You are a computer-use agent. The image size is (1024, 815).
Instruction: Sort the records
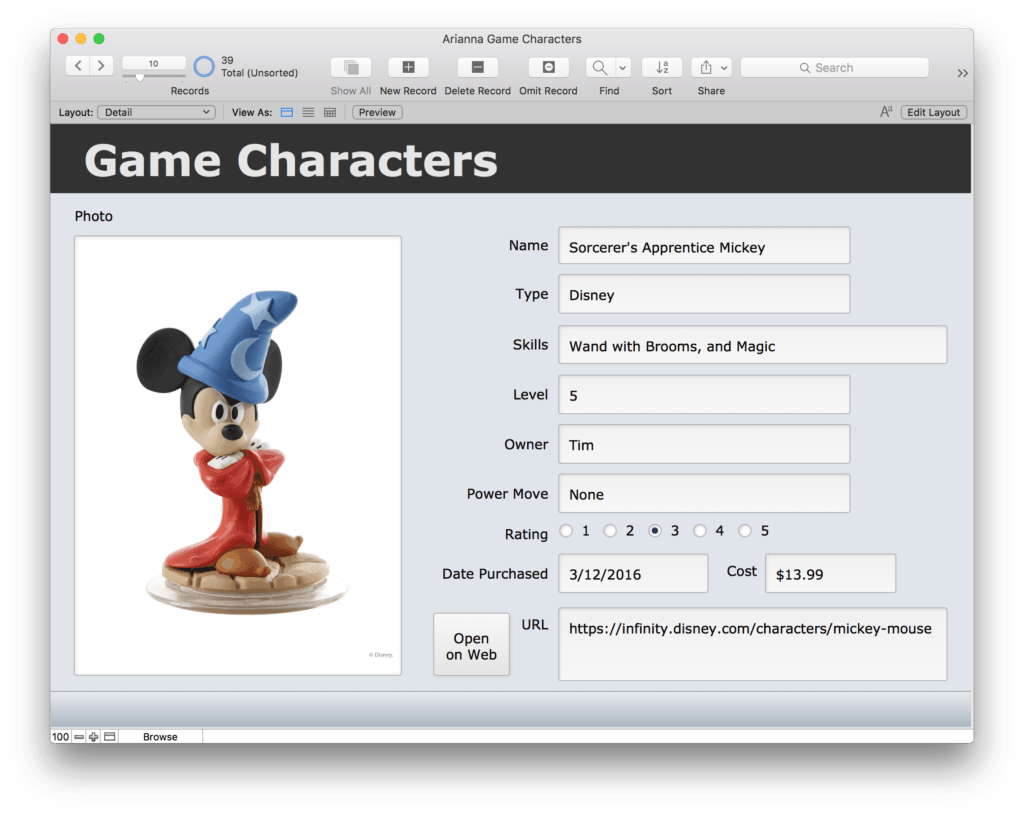(x=661, y=67)
